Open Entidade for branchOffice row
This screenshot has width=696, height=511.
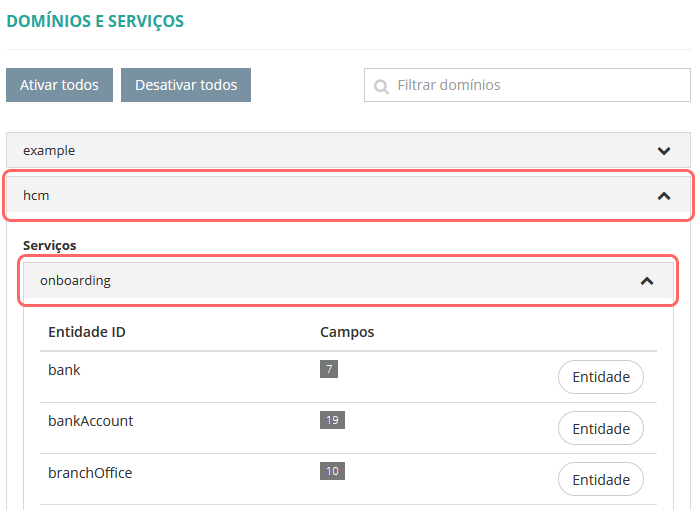click(600, 479)
